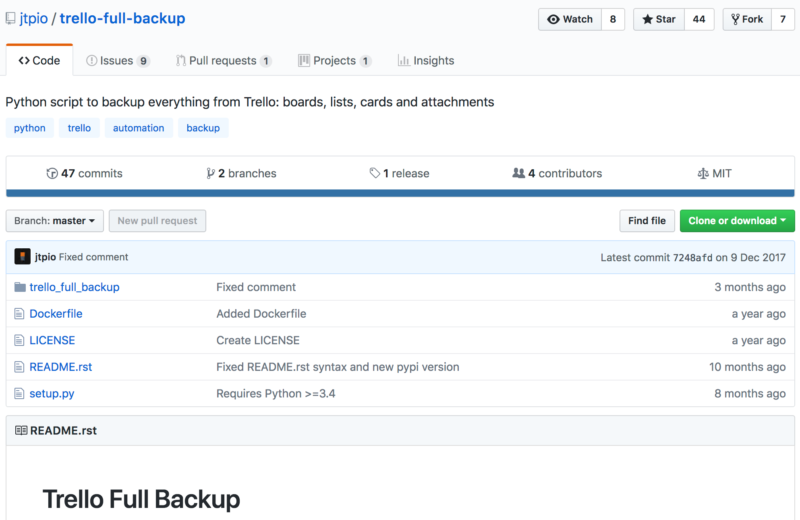
Task: Click the book icon in README.rst header
Action: pos(21,430)
